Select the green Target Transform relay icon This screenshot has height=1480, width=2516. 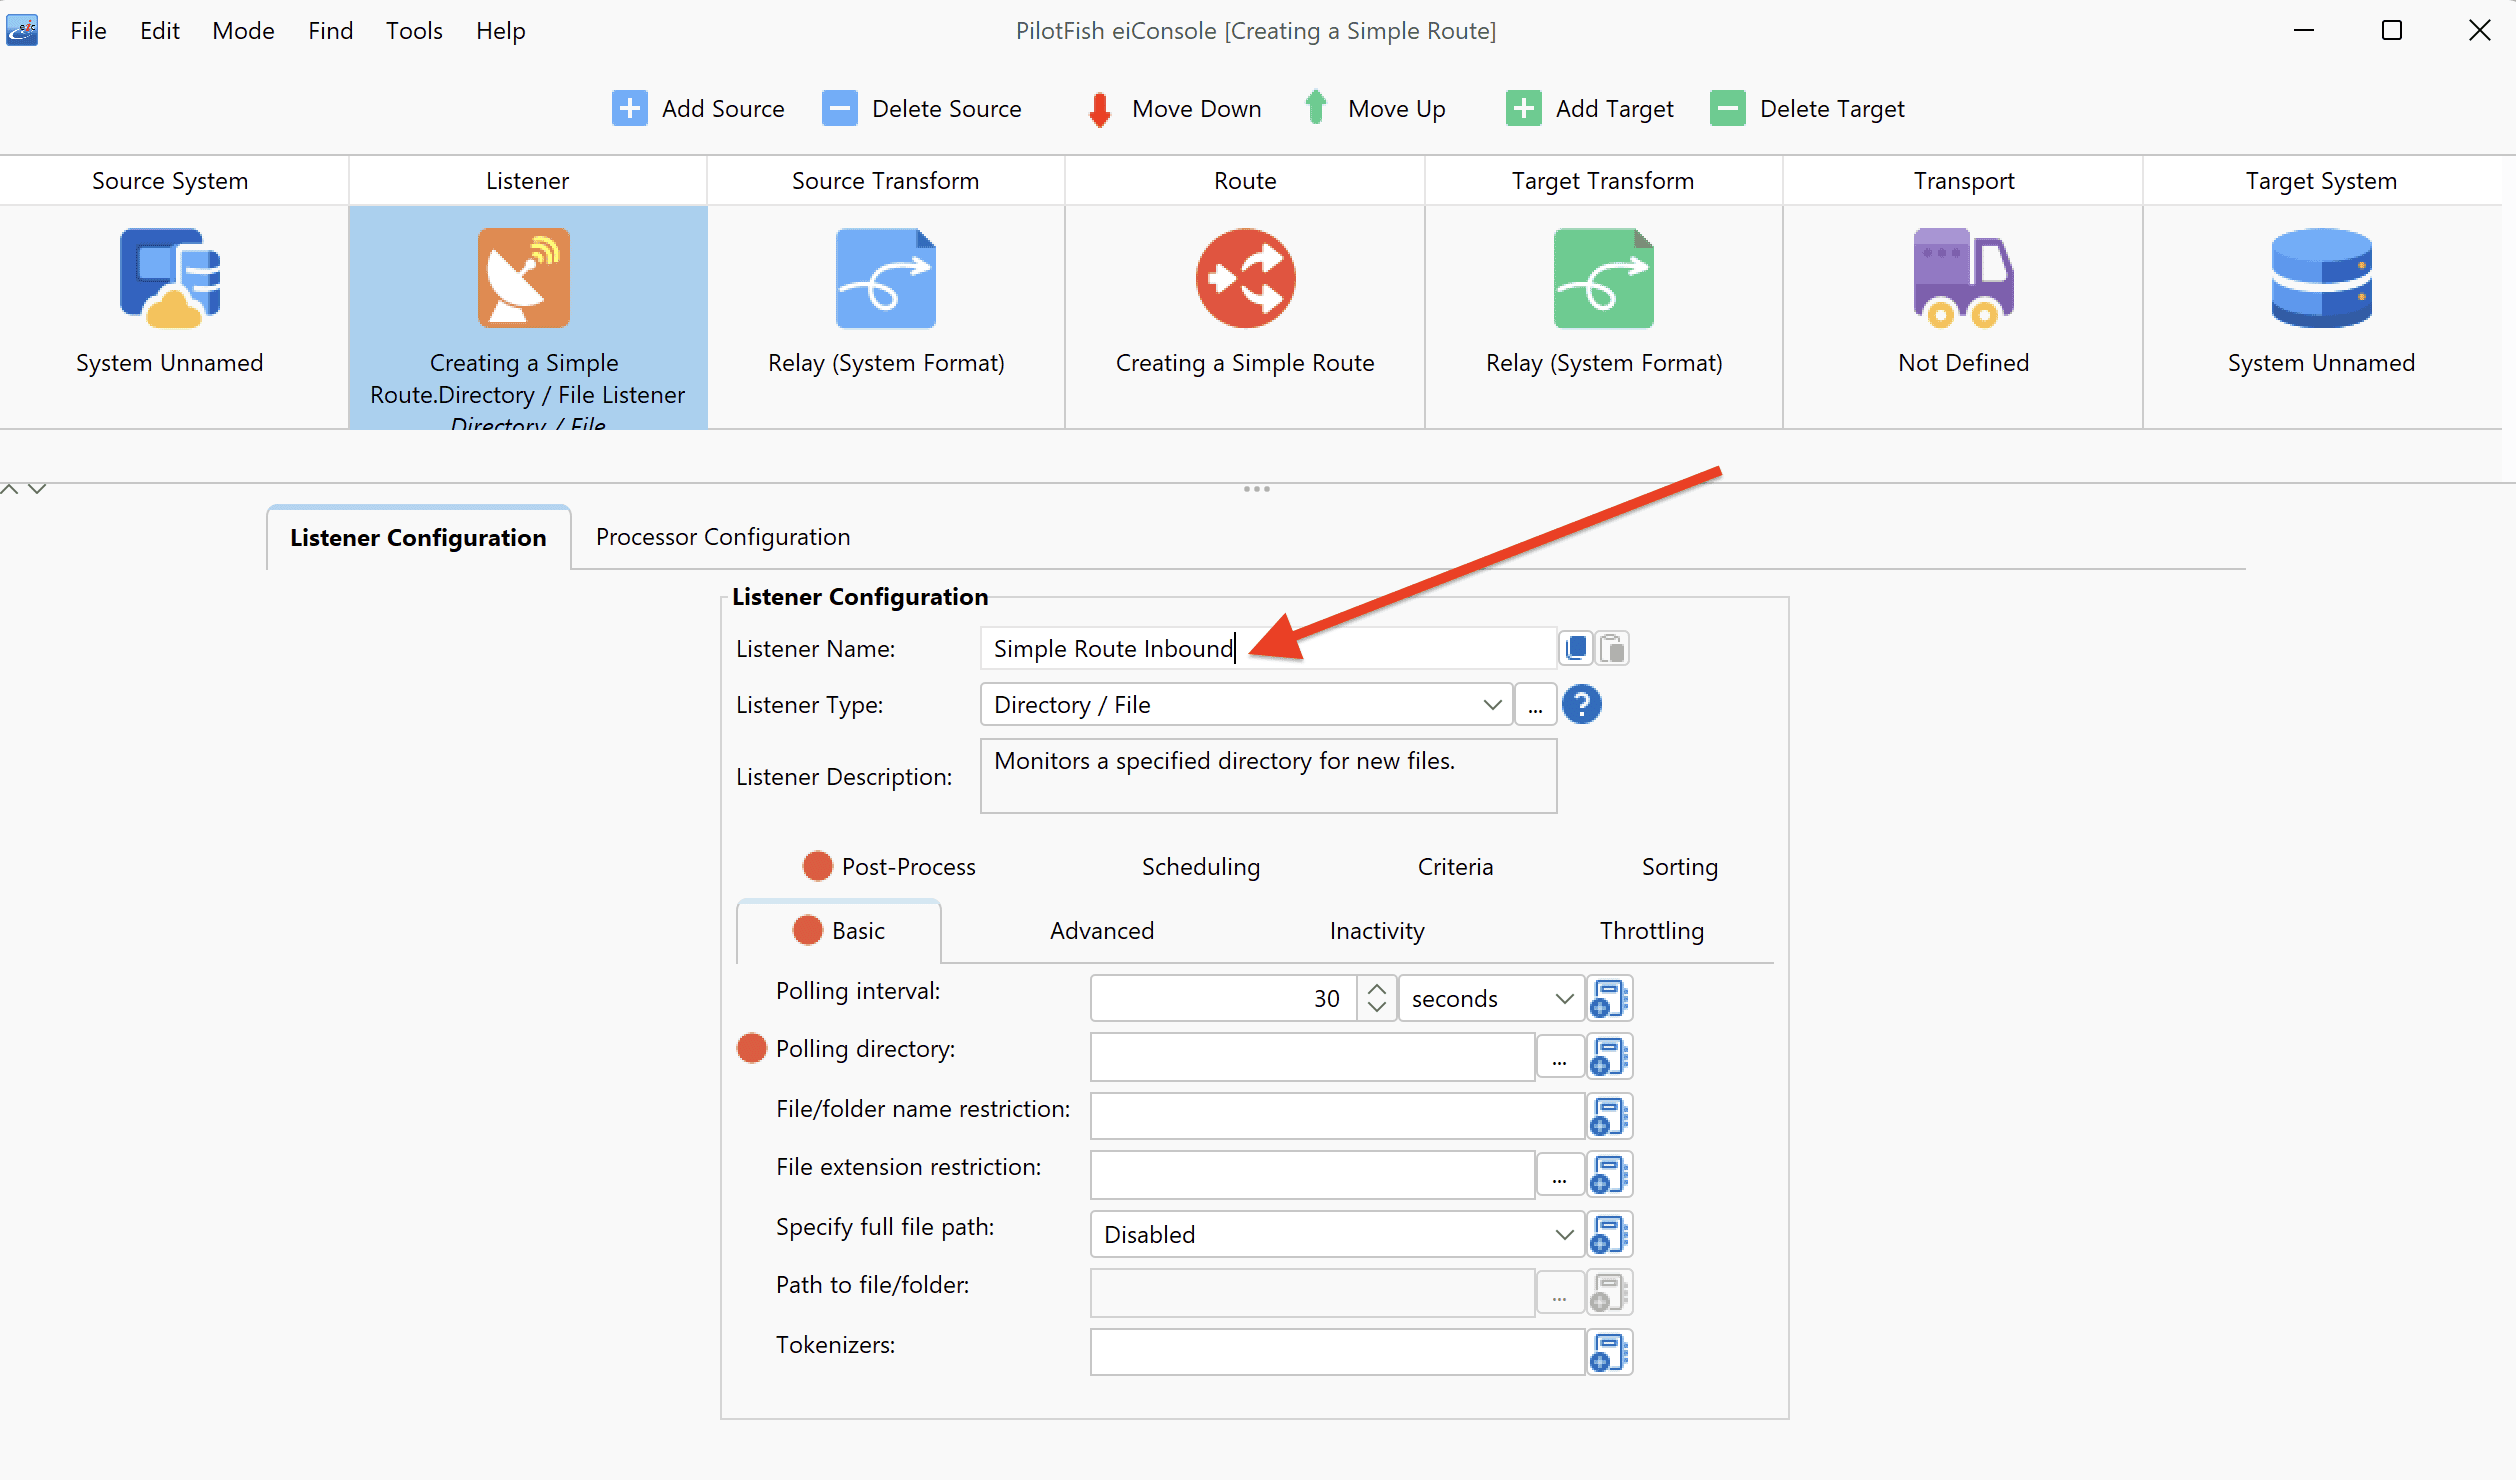[x=1603, y=278]
